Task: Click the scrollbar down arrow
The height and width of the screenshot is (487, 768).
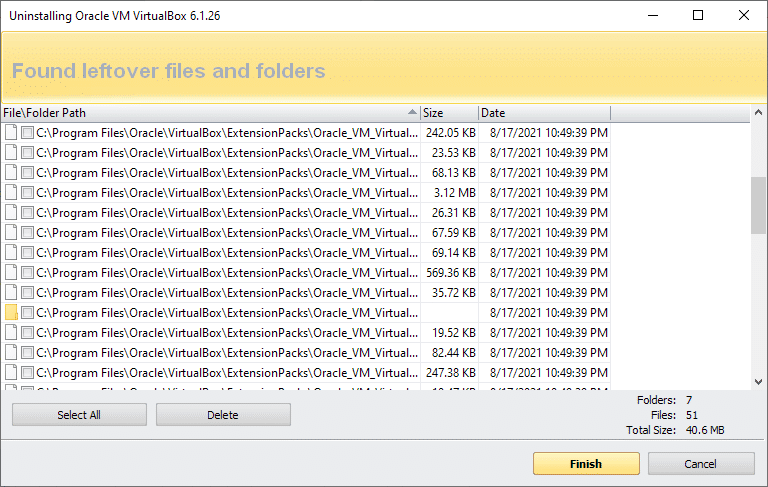Action: [758, 382]
